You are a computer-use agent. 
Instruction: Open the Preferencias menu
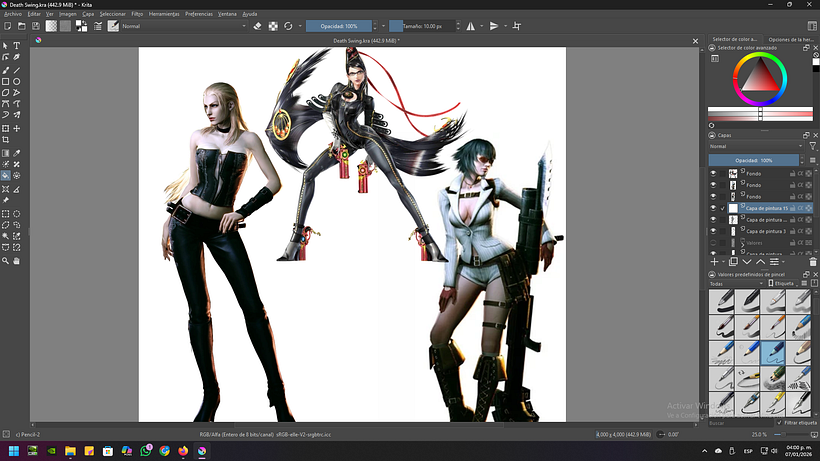pos(199,14)
